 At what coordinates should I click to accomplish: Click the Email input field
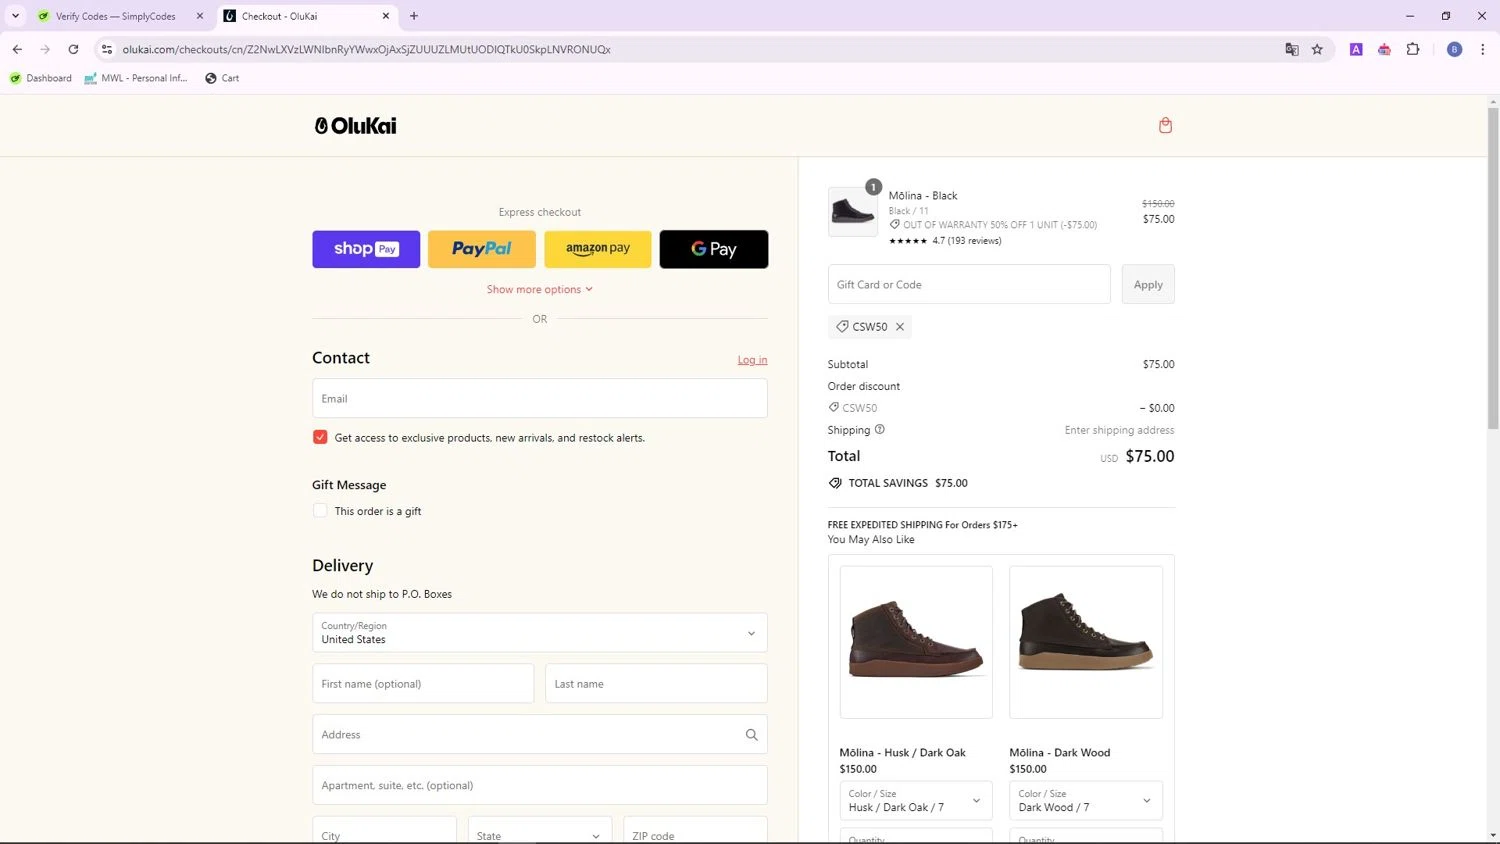(540, 398)
